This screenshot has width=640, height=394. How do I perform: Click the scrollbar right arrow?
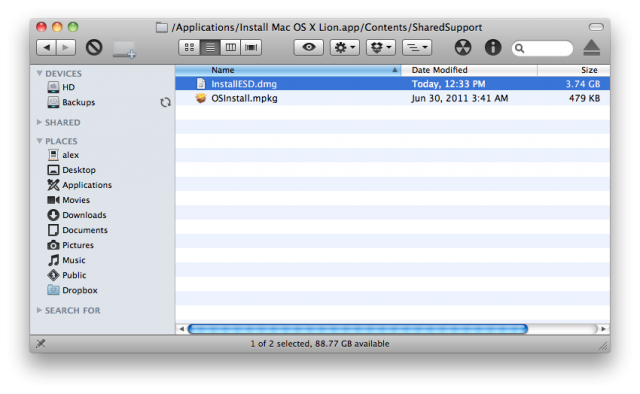point(603,329)
